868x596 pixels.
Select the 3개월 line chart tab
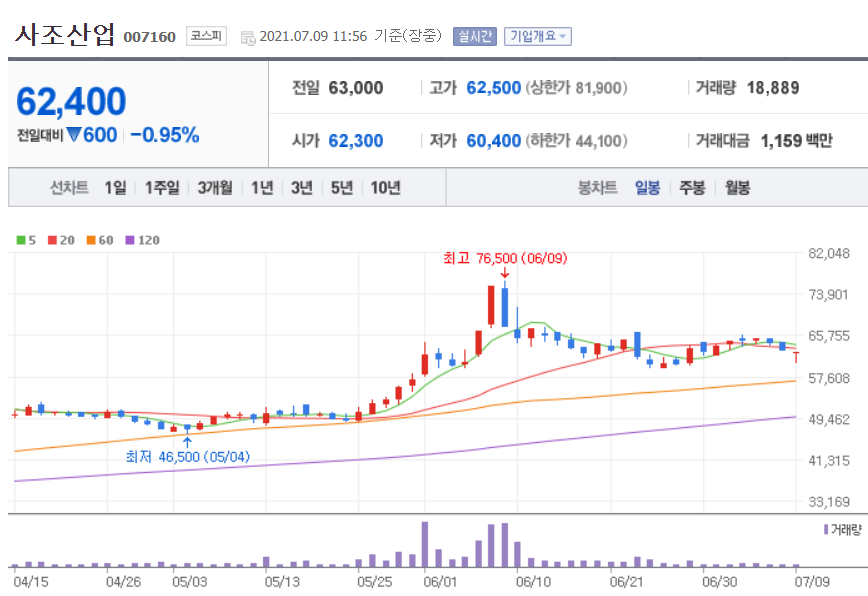(x=215, y=188)
